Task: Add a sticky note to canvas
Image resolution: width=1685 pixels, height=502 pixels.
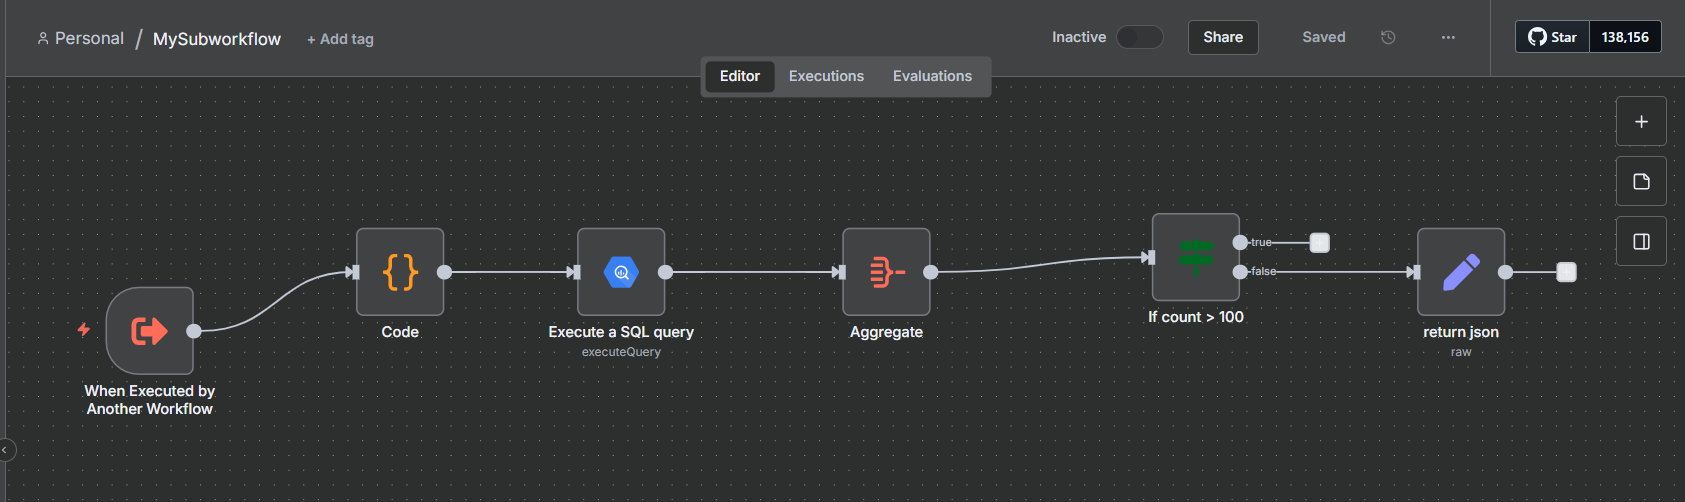Action: 1641,182
